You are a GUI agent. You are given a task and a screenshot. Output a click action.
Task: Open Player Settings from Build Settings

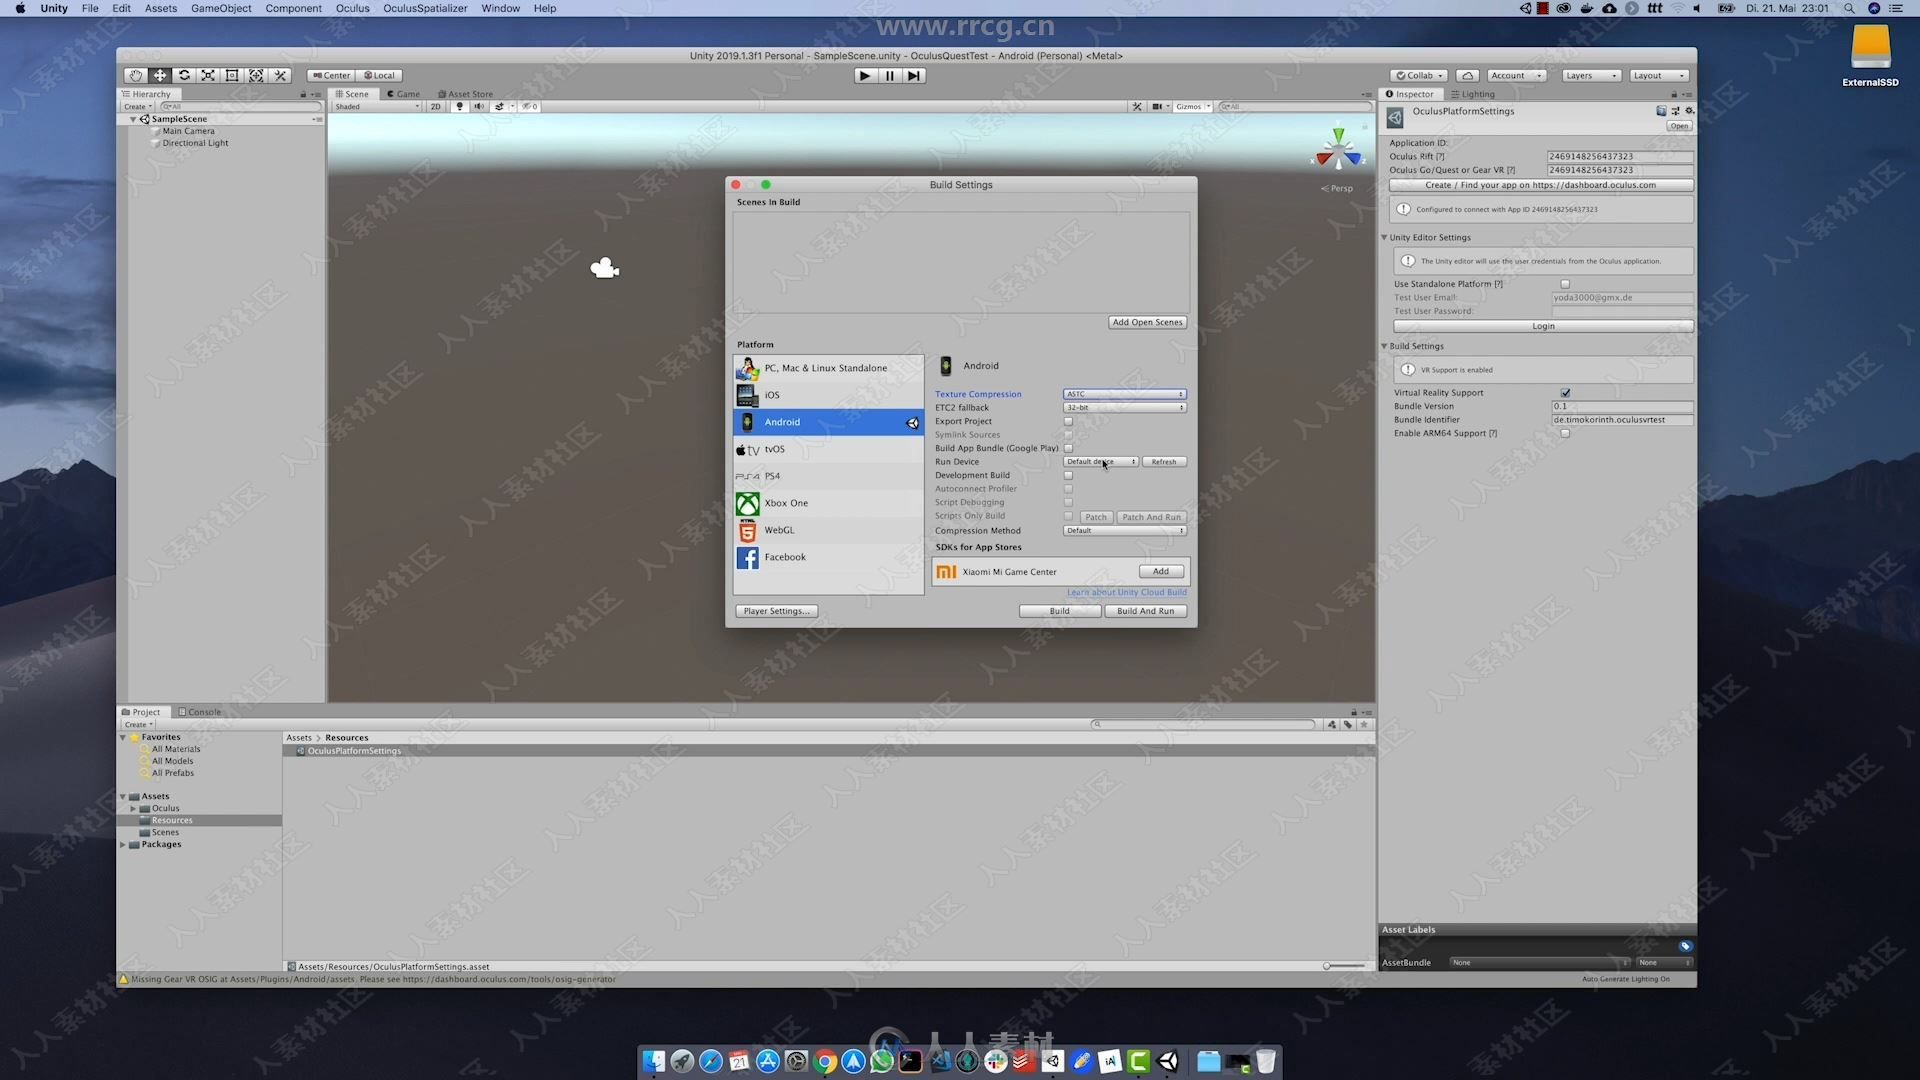pyautogui.click(x=777, y=611)
